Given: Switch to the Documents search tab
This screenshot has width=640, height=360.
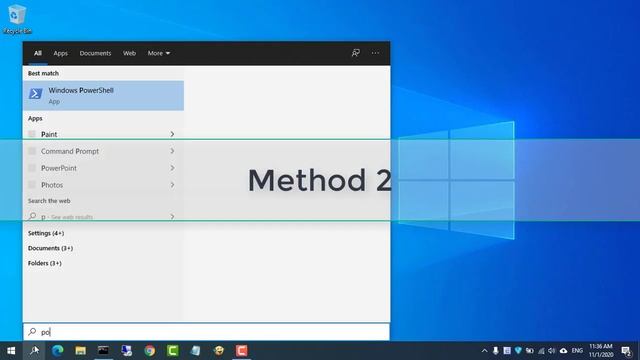Looking at the screenshot, I should tap(95, 53).
